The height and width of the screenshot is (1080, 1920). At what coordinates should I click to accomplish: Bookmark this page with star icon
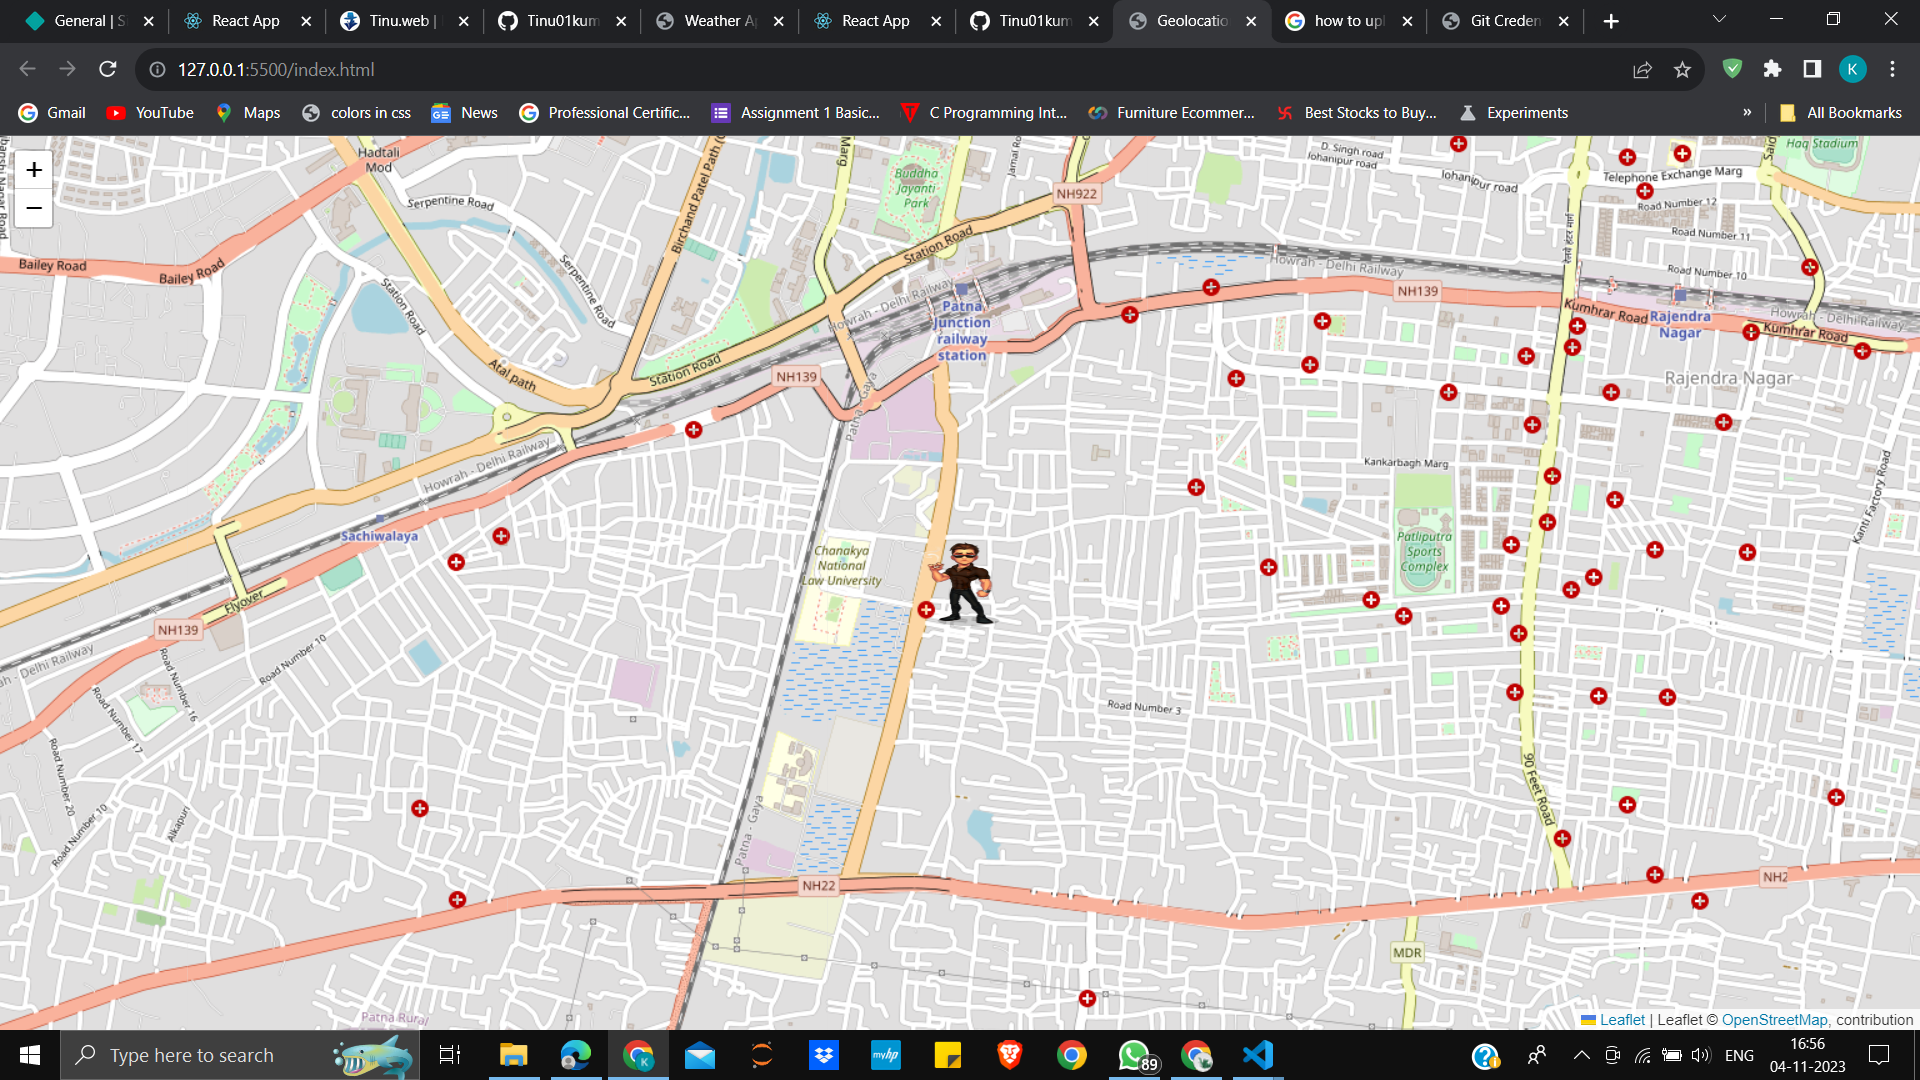pos(1682,70)
